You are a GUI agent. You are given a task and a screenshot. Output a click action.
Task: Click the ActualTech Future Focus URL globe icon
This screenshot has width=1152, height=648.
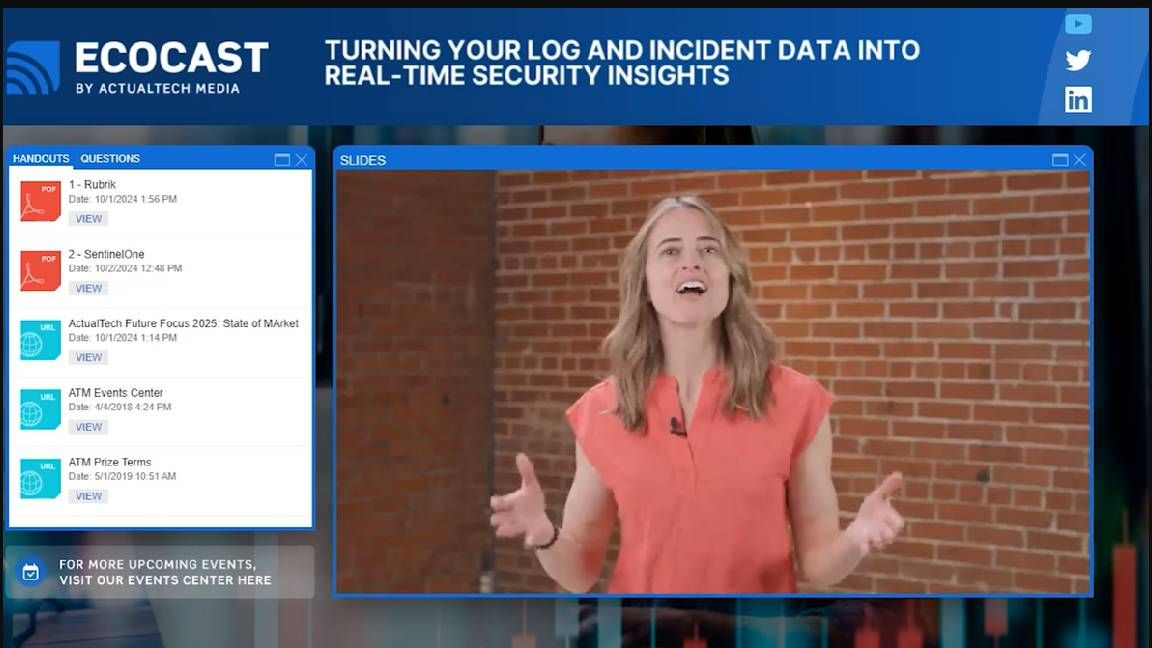(39, 340)
